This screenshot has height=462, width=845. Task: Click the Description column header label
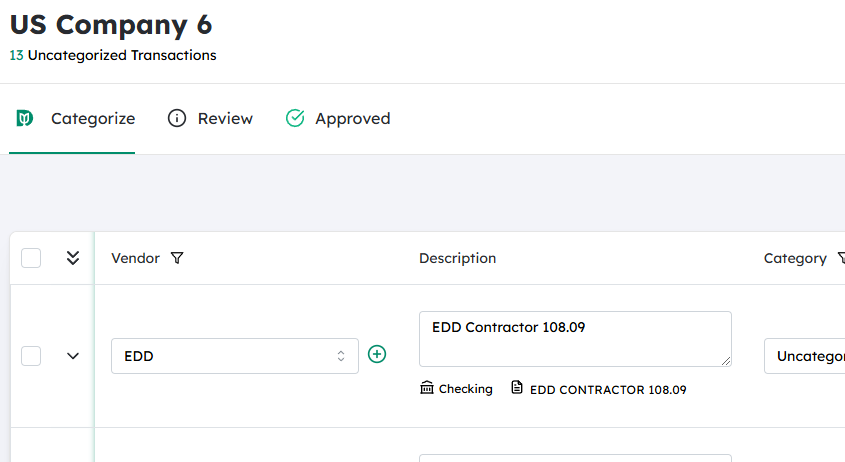457,258
